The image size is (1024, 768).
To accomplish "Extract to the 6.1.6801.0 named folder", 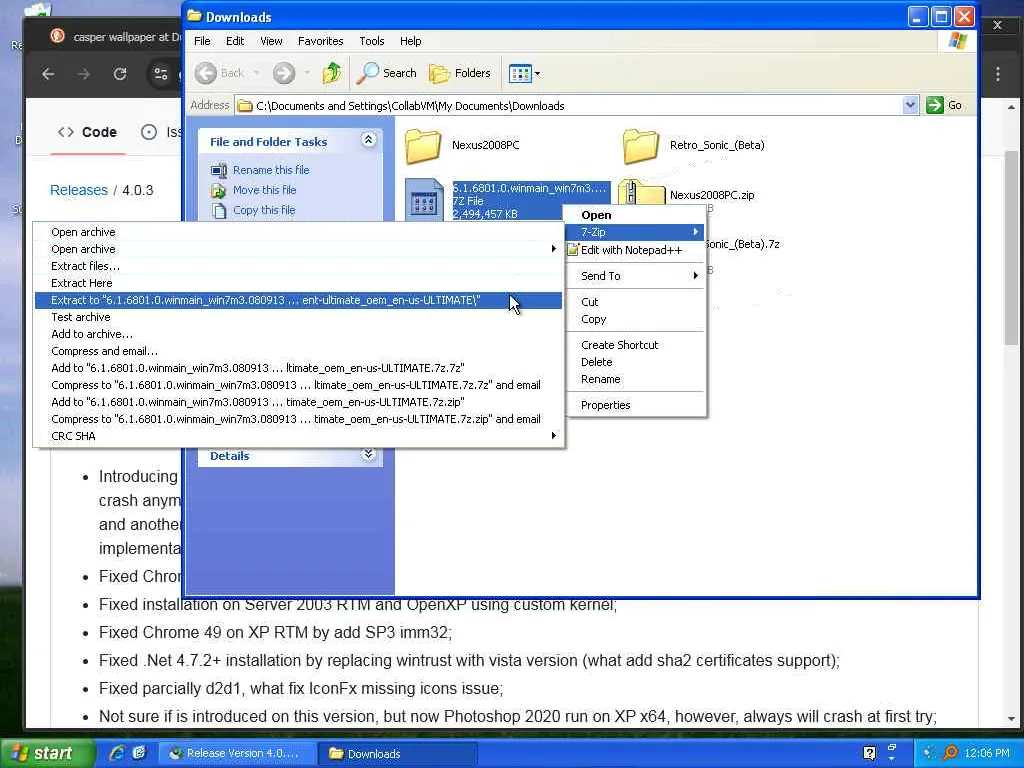I will 298,300.
